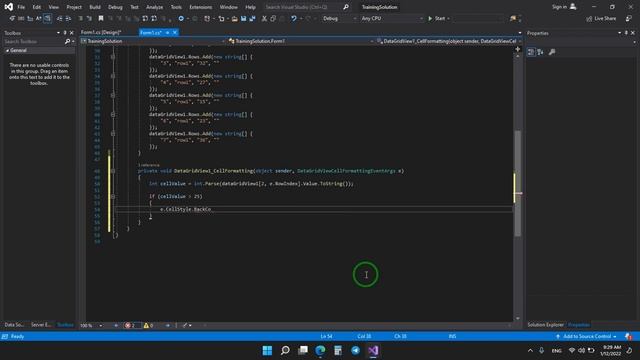The image size is (640, 360).
Task: Collapse the General group in Toolbox
Action: pyautogui.click(x=7, y=50)
